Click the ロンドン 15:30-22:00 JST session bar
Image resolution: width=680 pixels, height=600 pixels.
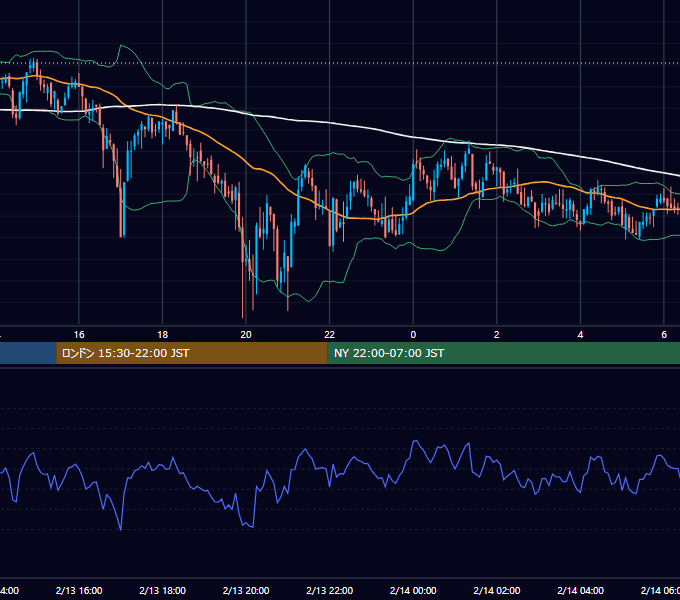point(192,353)
